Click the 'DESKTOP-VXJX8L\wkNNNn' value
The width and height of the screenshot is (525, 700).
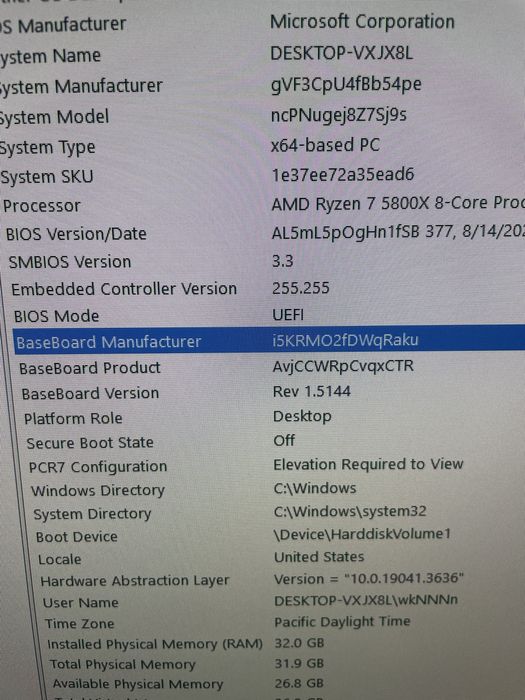(x=366, y=600)
